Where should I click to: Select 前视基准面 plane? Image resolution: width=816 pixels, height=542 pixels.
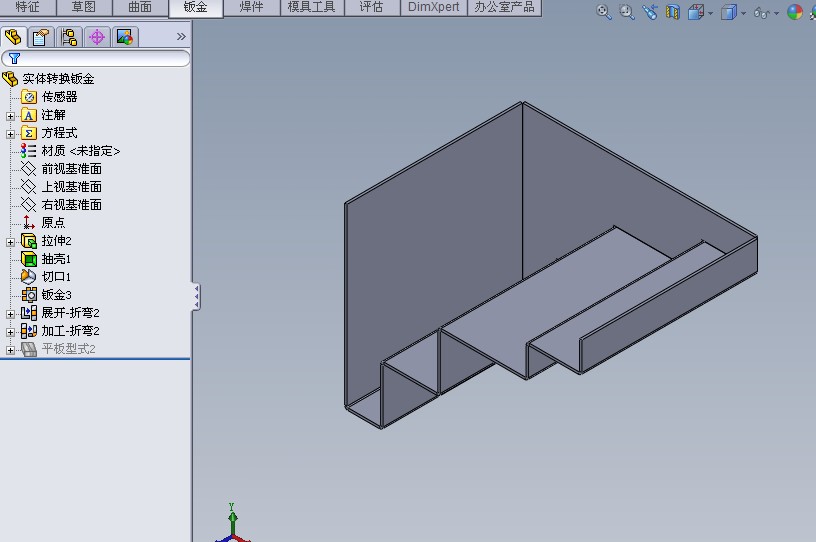point(72,169)
